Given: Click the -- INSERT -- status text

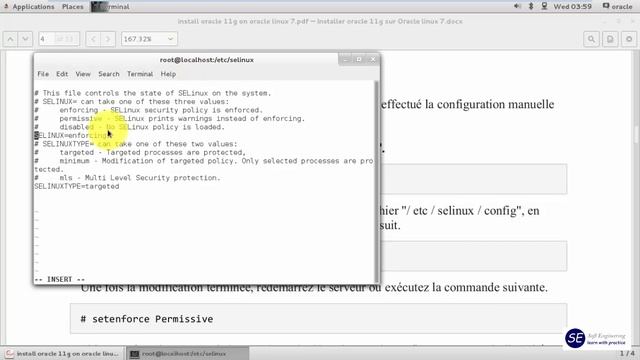Looking at the screenshot, I should 60,279.
